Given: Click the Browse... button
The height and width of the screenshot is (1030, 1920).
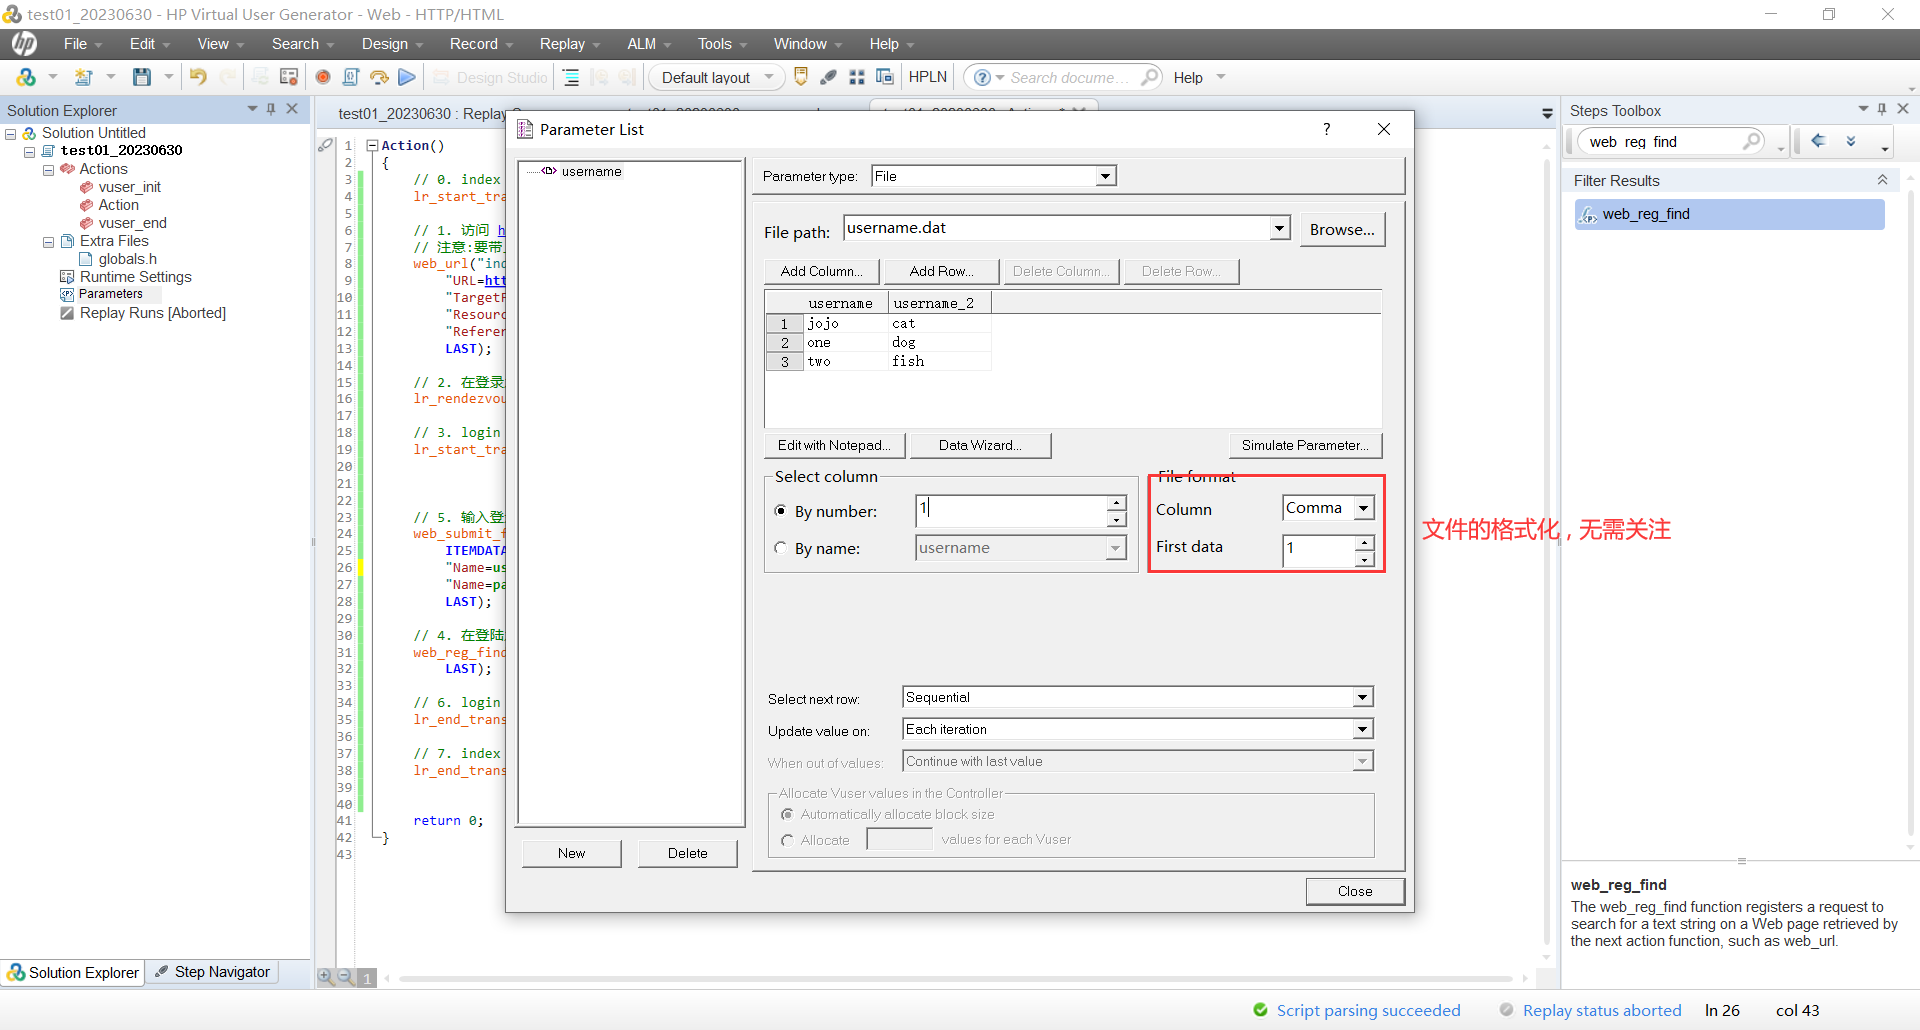Looking at the screenshot, I should [1342, 229].
